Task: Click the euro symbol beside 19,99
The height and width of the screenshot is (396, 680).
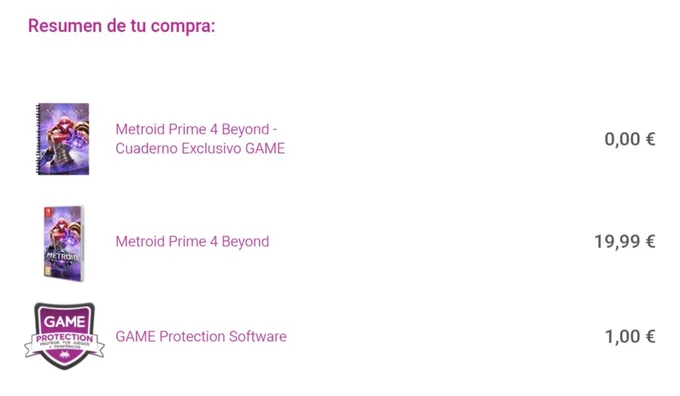Action: [x=651, y=242]
